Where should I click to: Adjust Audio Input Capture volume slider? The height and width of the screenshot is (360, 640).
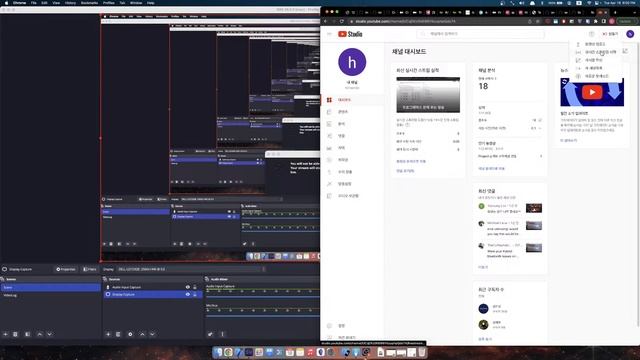[x=262, y=297]
